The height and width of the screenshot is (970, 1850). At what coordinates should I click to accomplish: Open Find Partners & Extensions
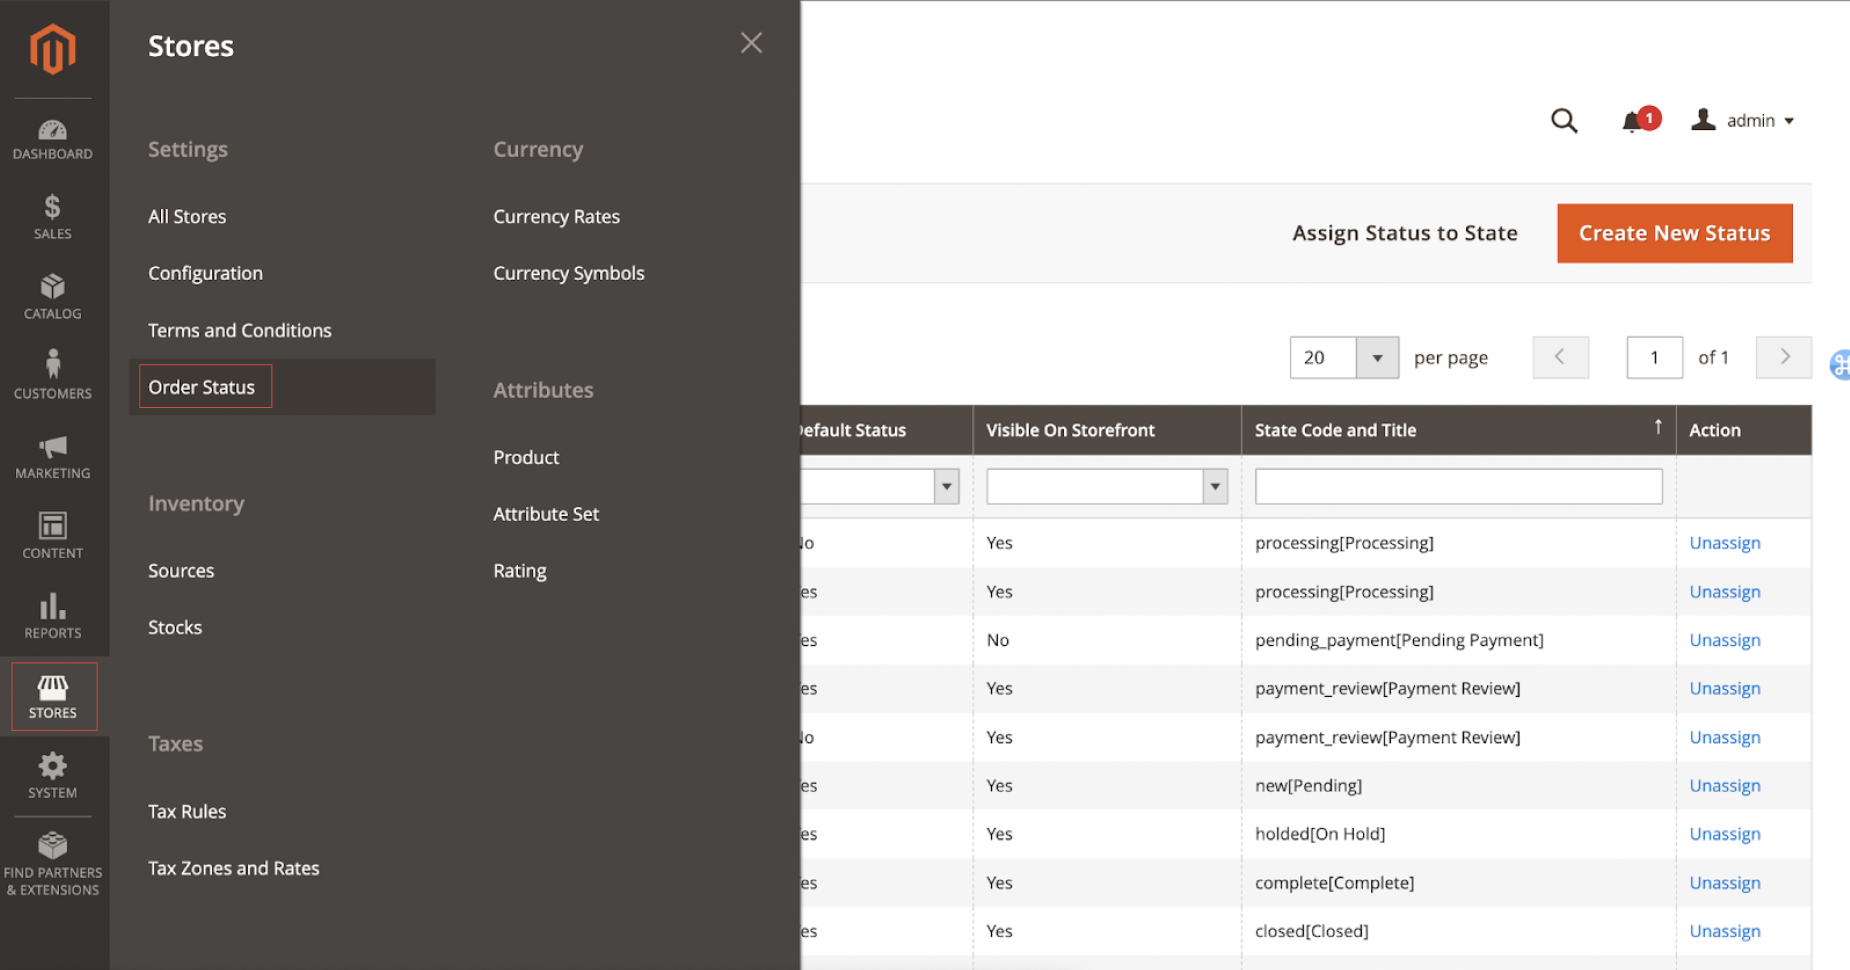coord(53,864)
